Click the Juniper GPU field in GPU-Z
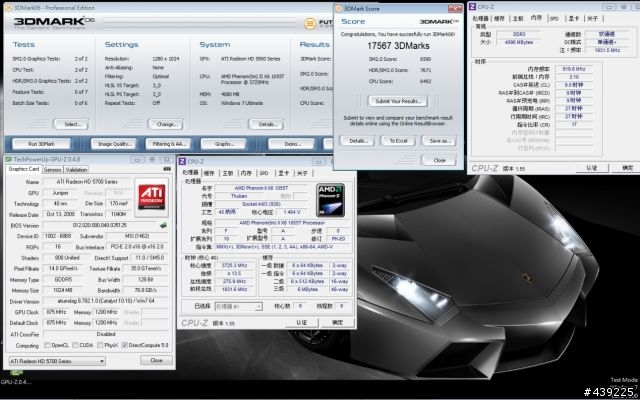Image resolution: width=640 pixels, height=400 pixels. coord(60,193)
